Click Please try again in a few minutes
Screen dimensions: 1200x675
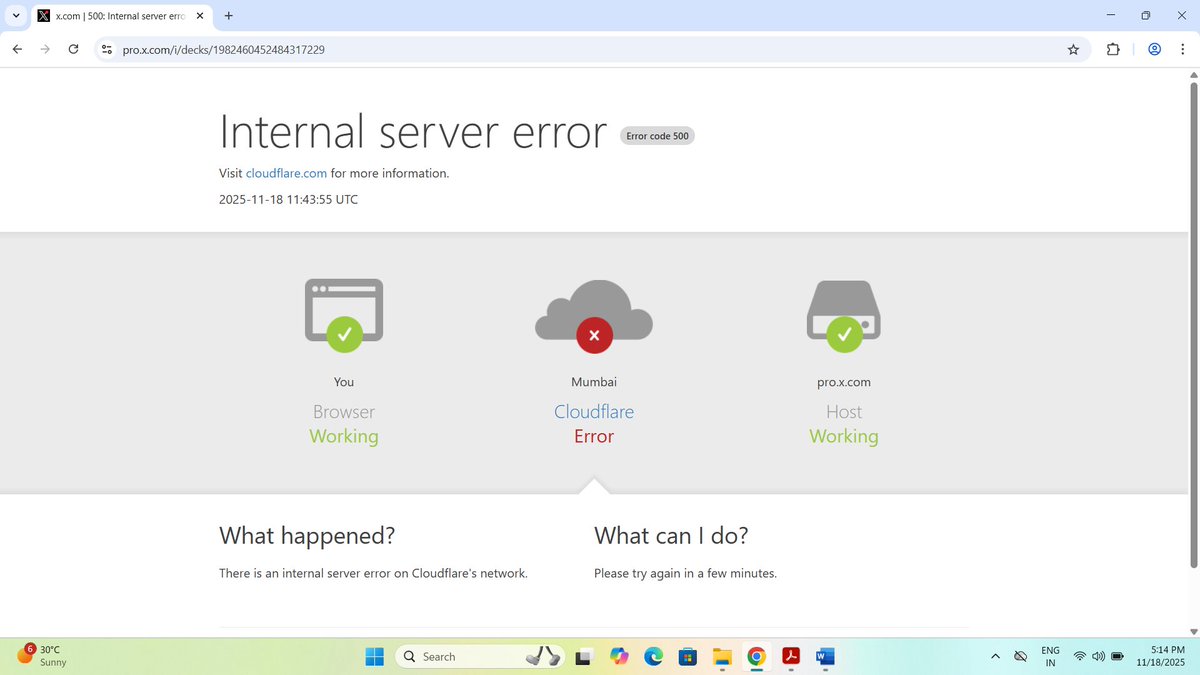685,573
